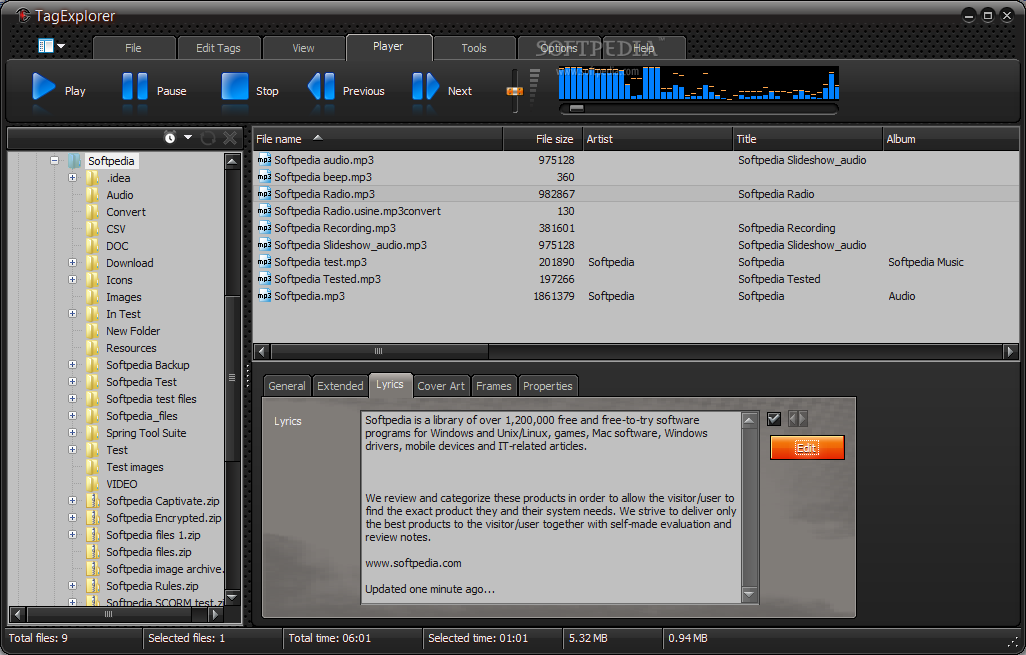Expand the Download folder
This screenshot has height=655, width=1026.
(73, 262)
